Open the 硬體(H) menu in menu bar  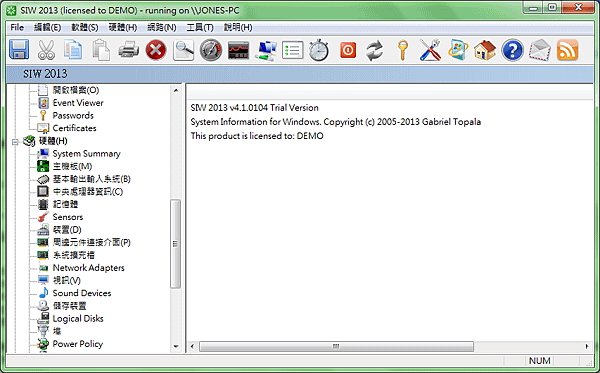click(122, 28)
